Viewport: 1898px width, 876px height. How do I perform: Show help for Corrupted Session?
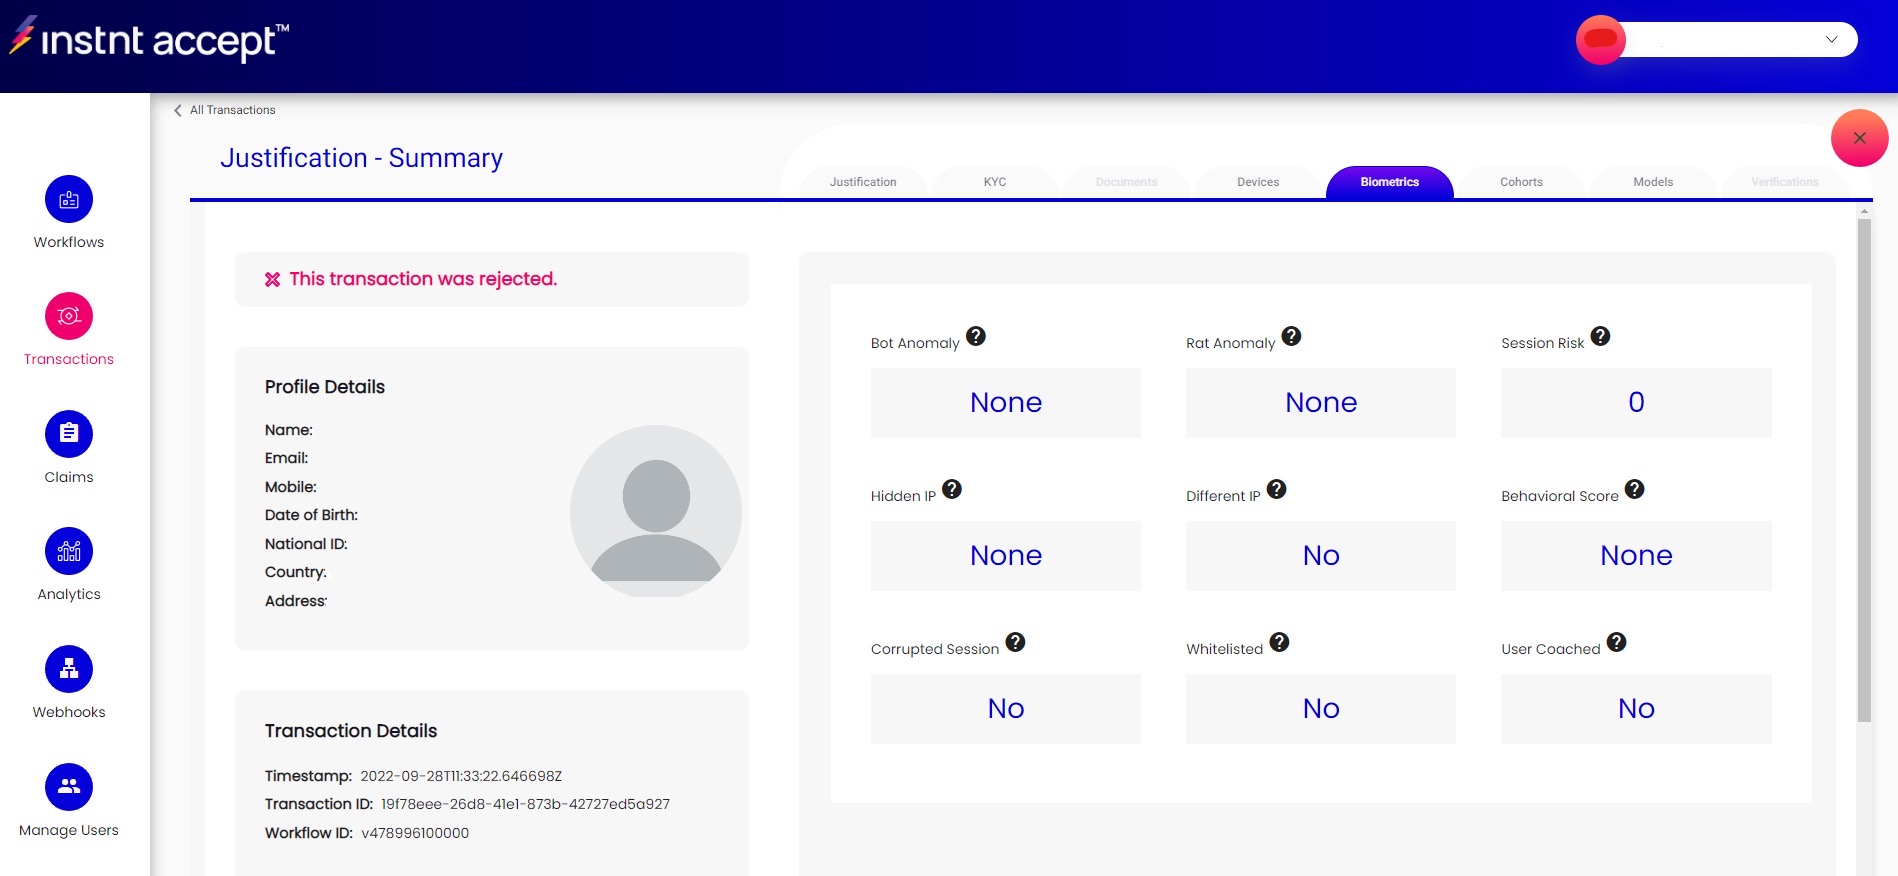click(1015, 642)
